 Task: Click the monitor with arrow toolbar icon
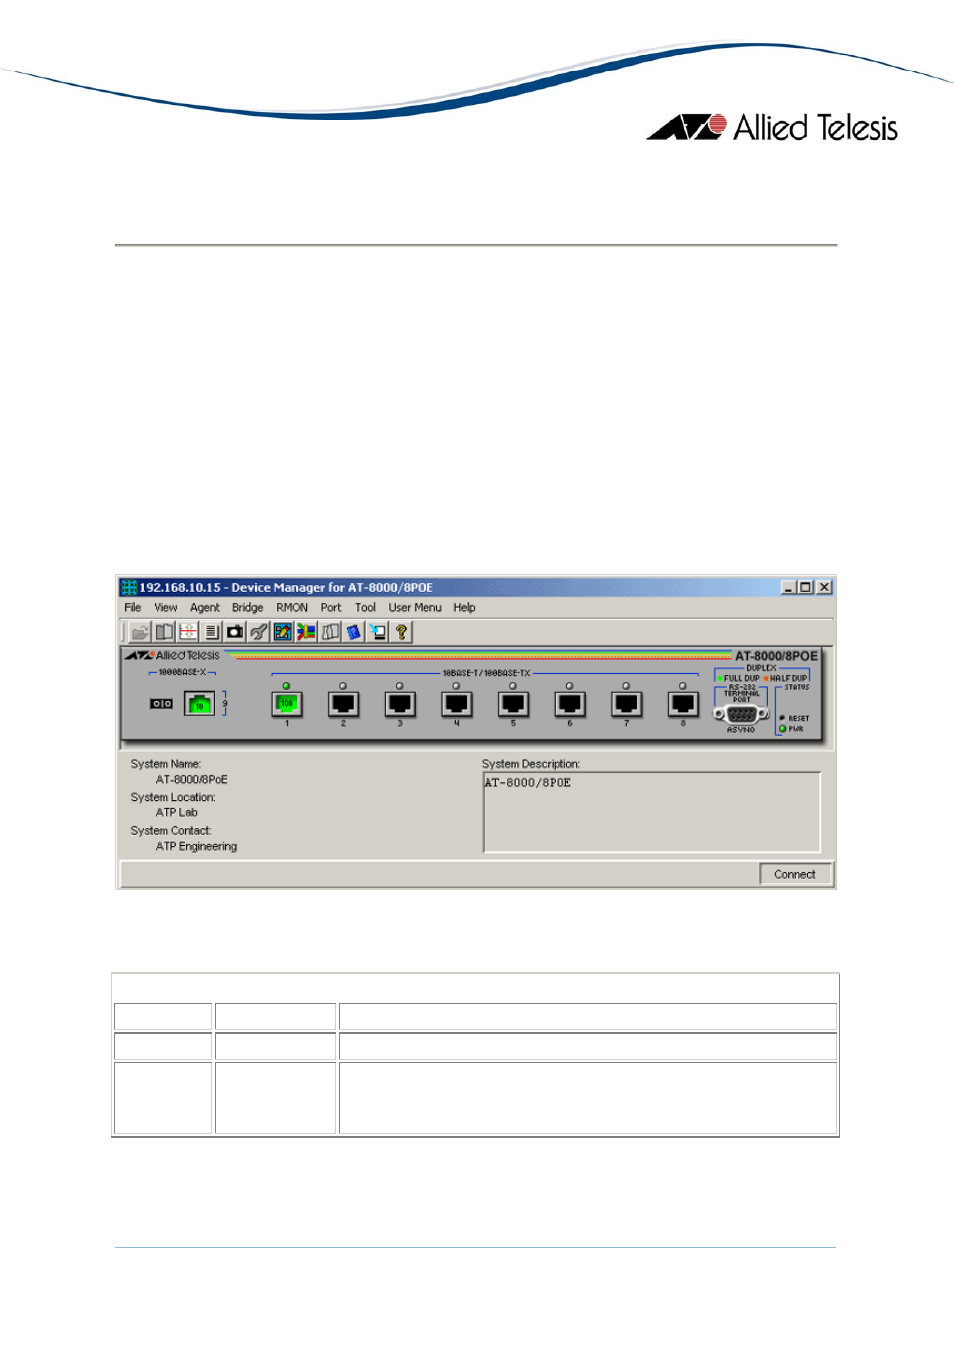click(378, 632)
